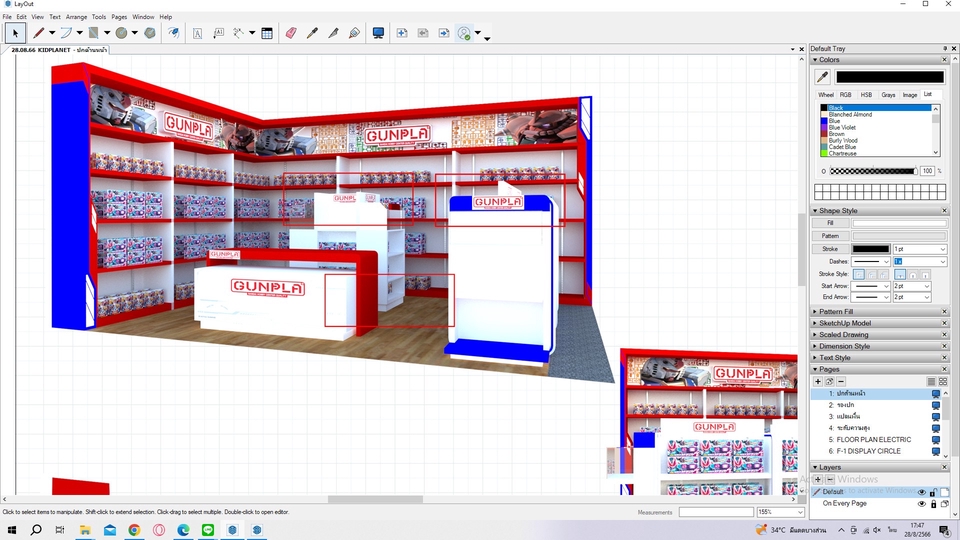The width and height of the screenshot is (960, 540).
Task: Open Line tool options dropdown arrow
Action: pyautogui.click(x=52, y=33)
